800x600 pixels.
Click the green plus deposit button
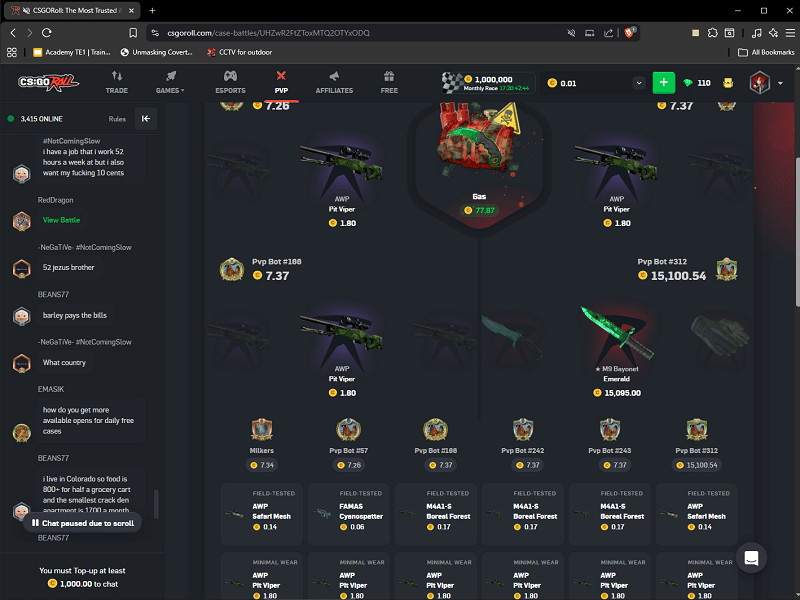(x=663, y=83)
